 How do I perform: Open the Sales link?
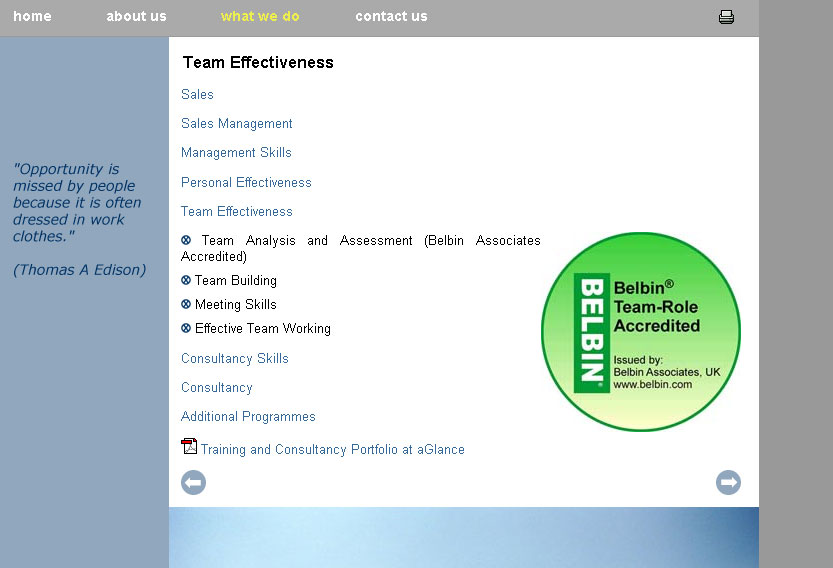(x=197, y=95)
